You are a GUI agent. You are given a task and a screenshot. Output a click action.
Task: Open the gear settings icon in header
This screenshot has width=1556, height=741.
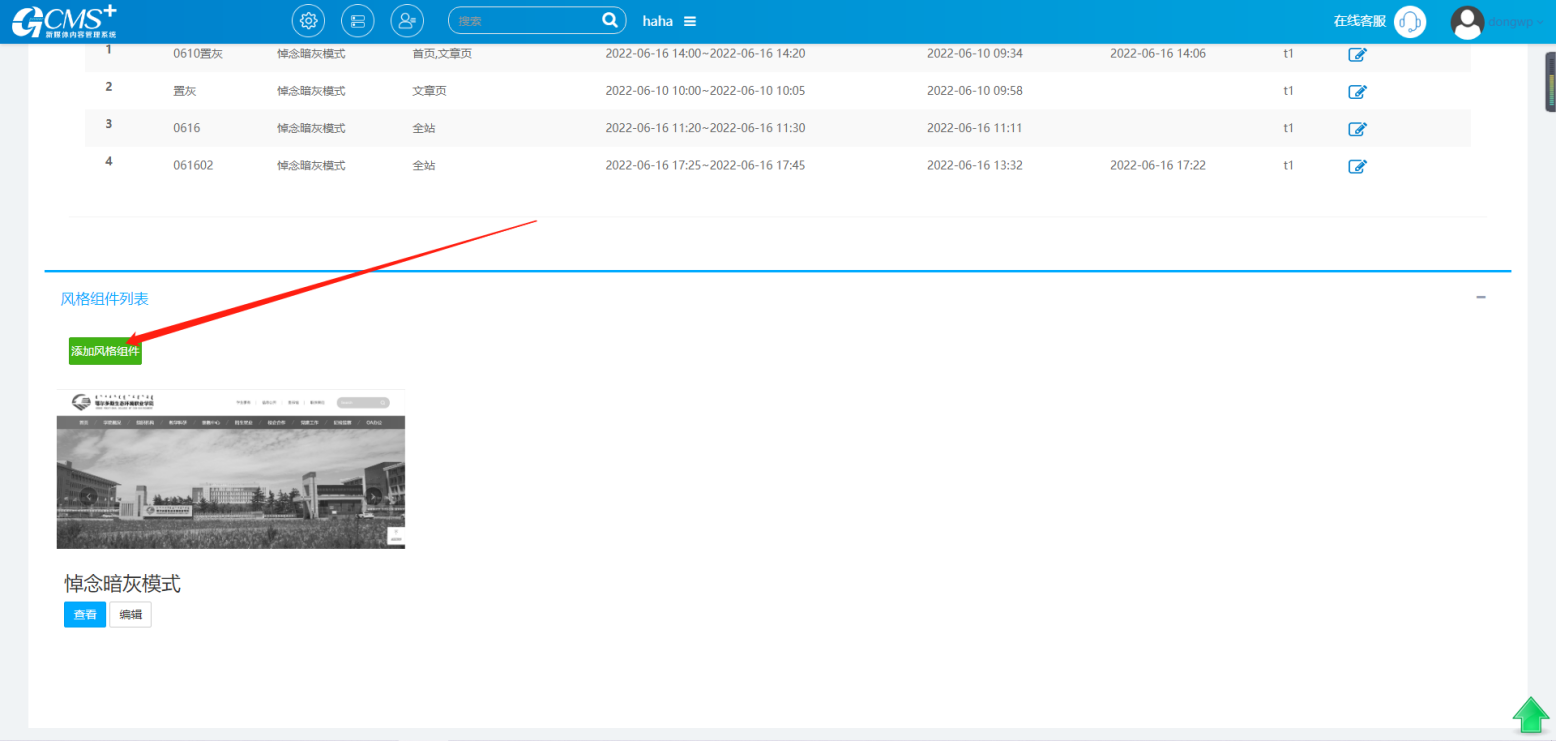tap(308, 21)
